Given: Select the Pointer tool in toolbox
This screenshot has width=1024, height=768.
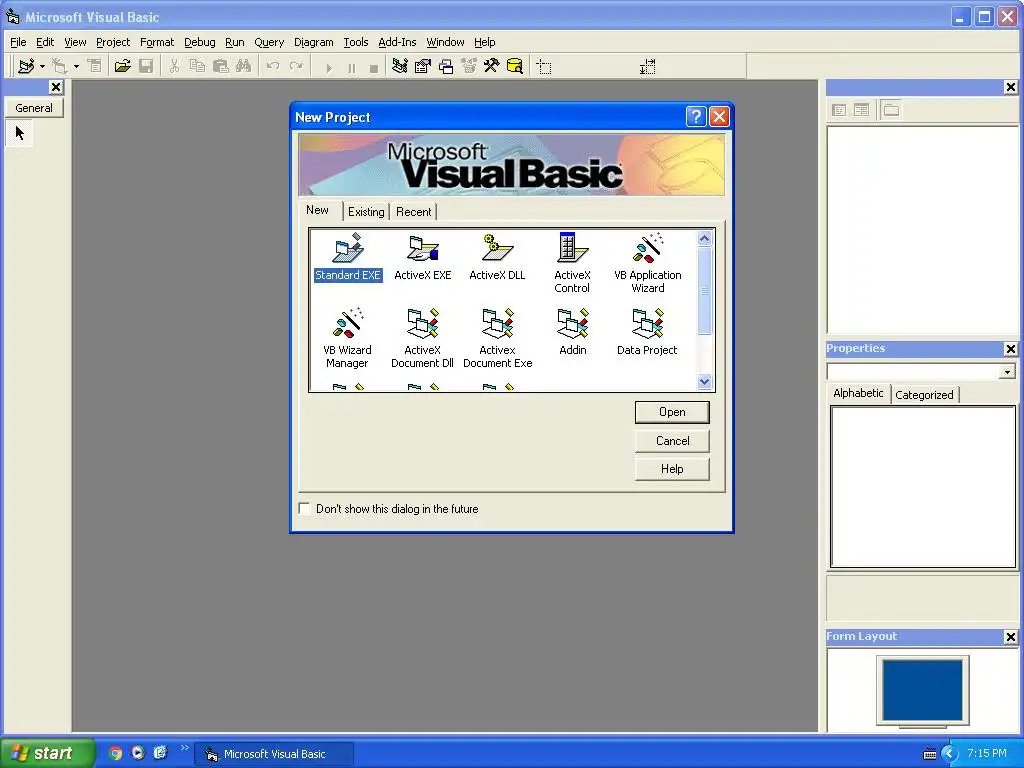Looking at the screenshot, I should pyautogui.click(x=20, y=133).
